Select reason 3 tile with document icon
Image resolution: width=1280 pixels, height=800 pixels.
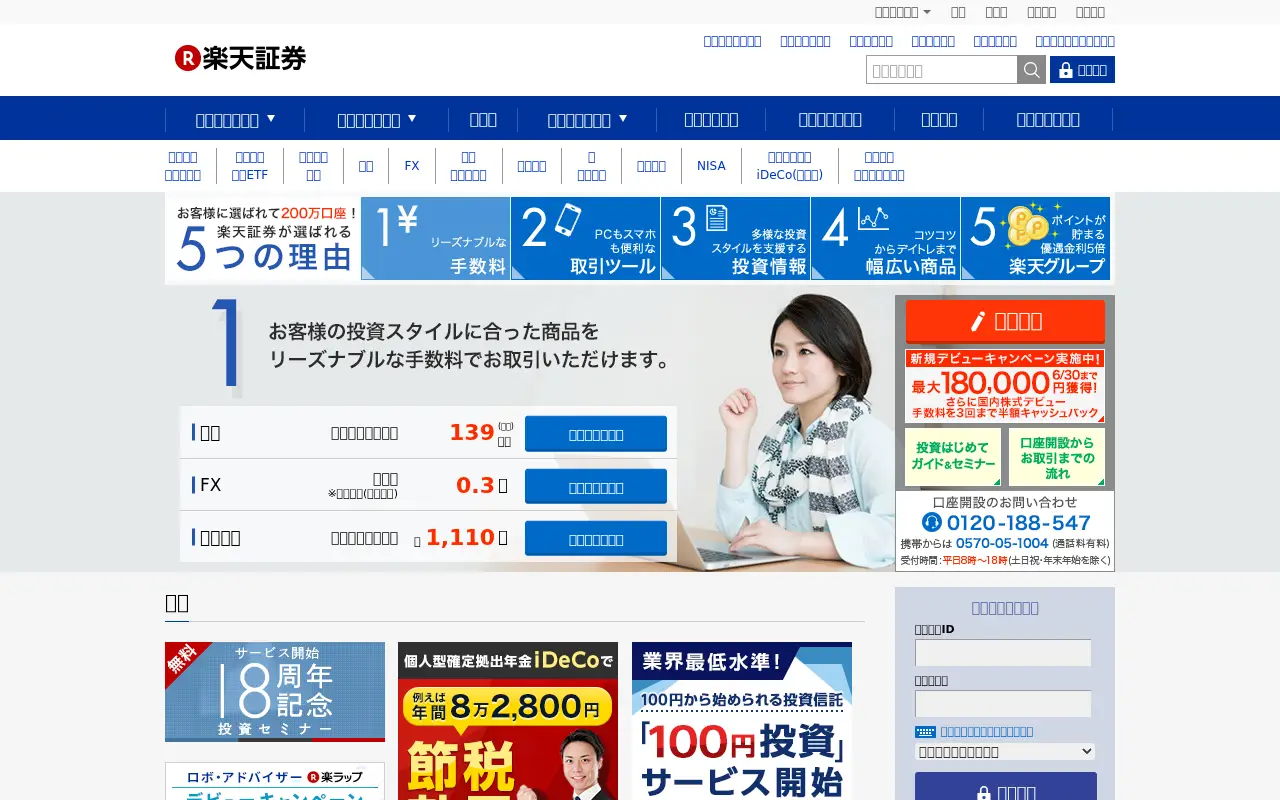coord(736,238)
